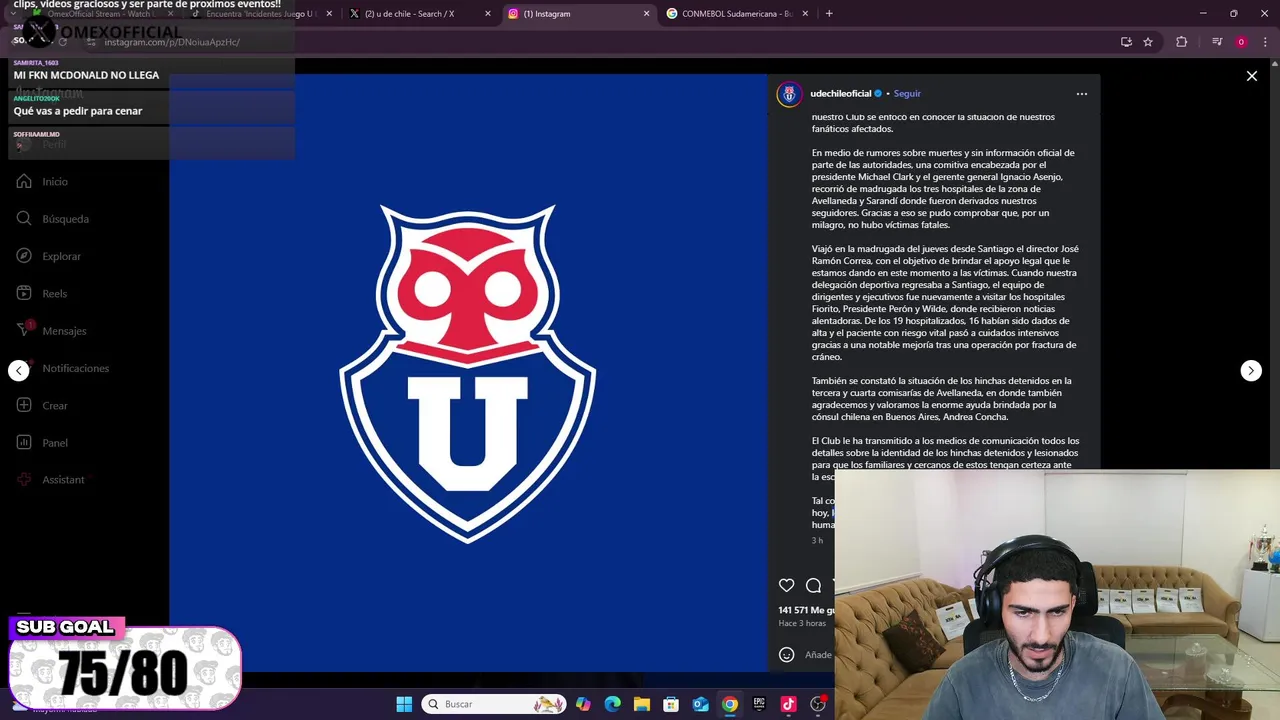Open Chrome profile avatar
Viewport: 1280px width, 720px height.
pyautogui.click(x=1241, y=42)
